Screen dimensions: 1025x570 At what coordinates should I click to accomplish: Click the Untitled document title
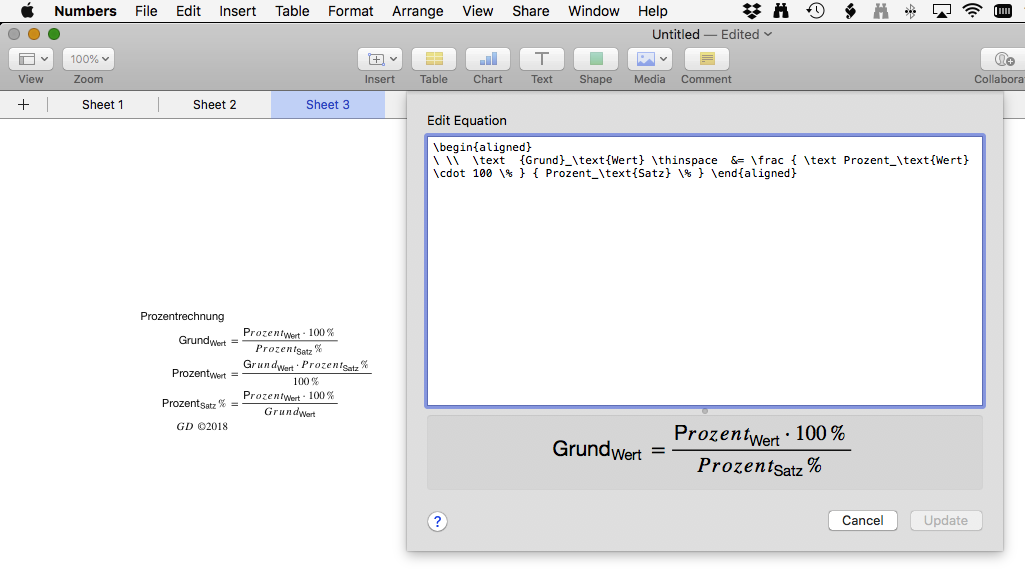click(x=675, y=34)
